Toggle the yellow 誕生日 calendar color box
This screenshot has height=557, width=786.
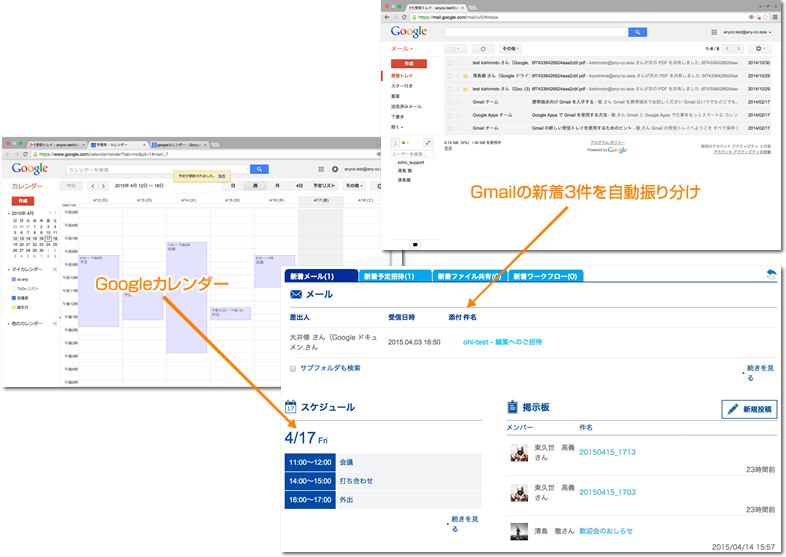coord(14,307)
